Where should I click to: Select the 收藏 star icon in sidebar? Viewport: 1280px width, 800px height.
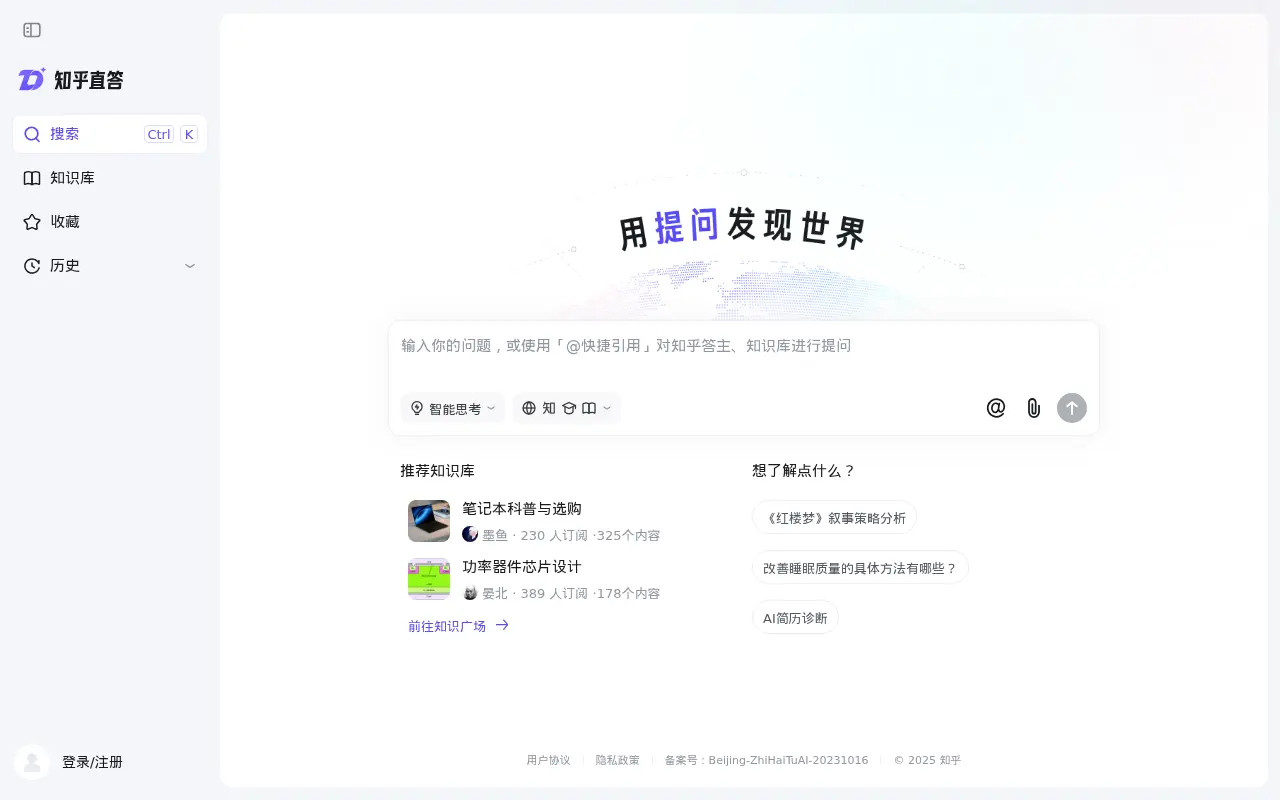pos(32,221)
